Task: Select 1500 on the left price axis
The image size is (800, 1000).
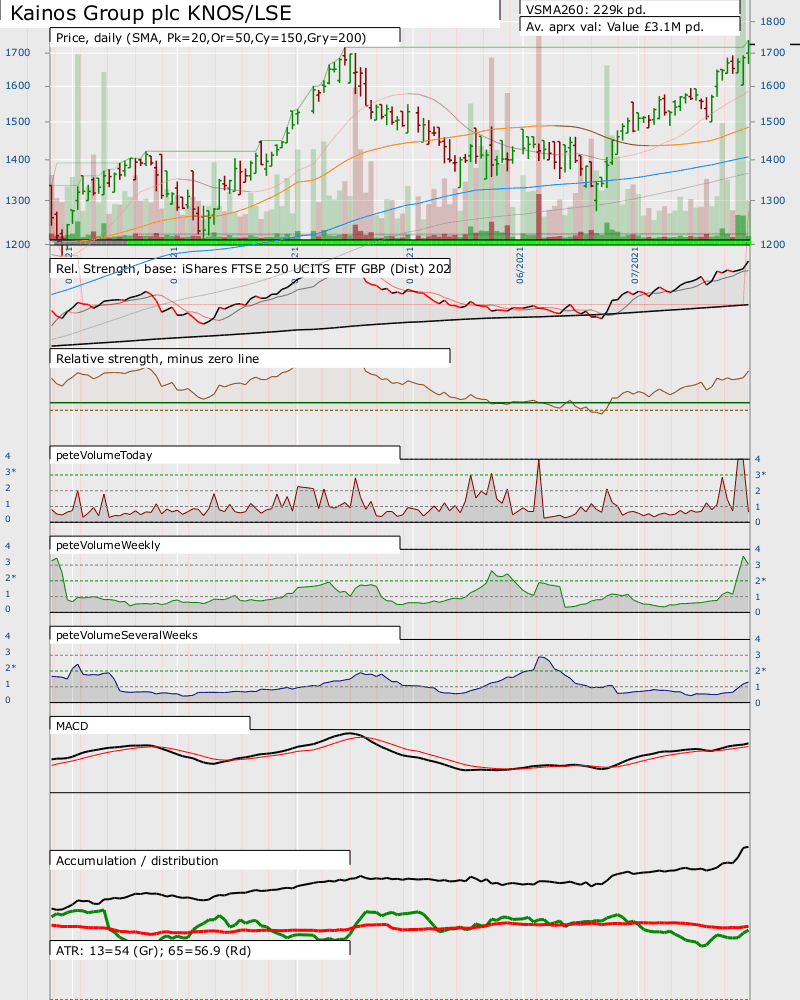Action: tap(18, 121)
